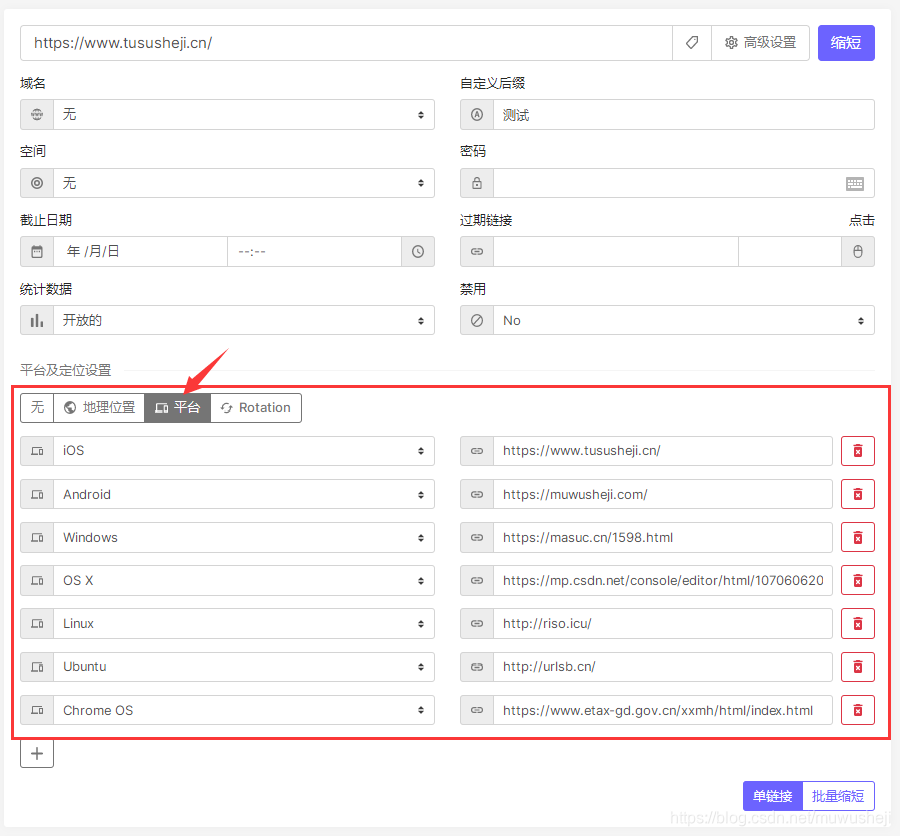Switch to the Rotation tab
The height and width of the screenshot is (836, 900).
(x=256, y=408)
